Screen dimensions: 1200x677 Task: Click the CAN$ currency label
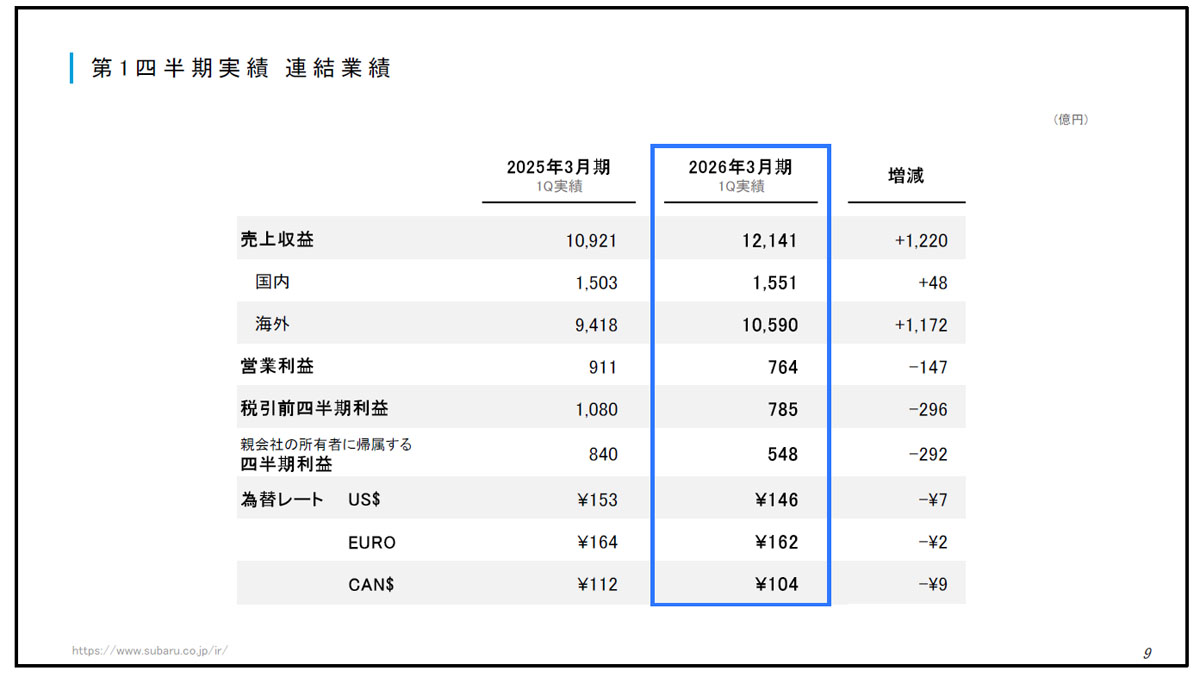371,585
